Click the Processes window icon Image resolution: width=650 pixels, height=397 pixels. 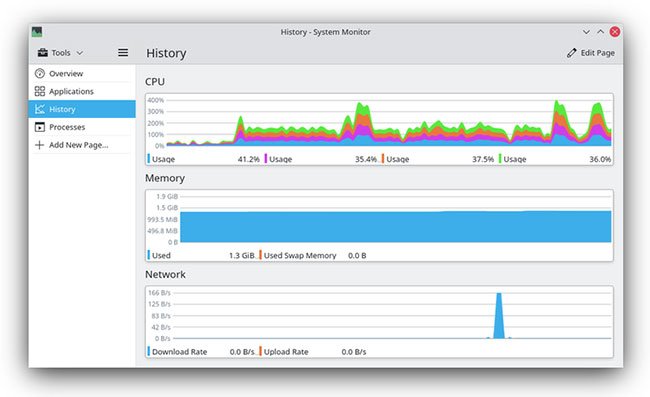coord(40,127)
